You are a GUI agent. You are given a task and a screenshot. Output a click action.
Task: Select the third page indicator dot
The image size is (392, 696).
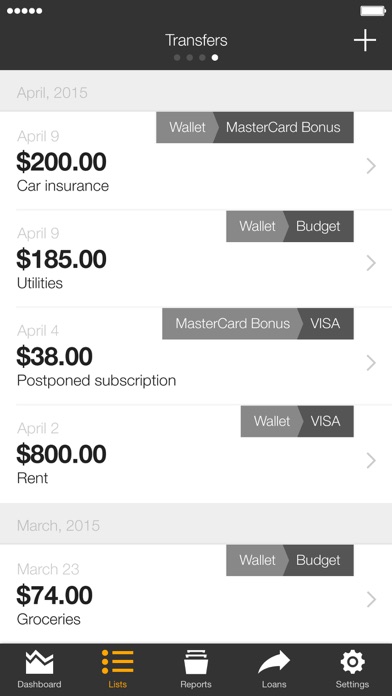click(x=202, y=58)
